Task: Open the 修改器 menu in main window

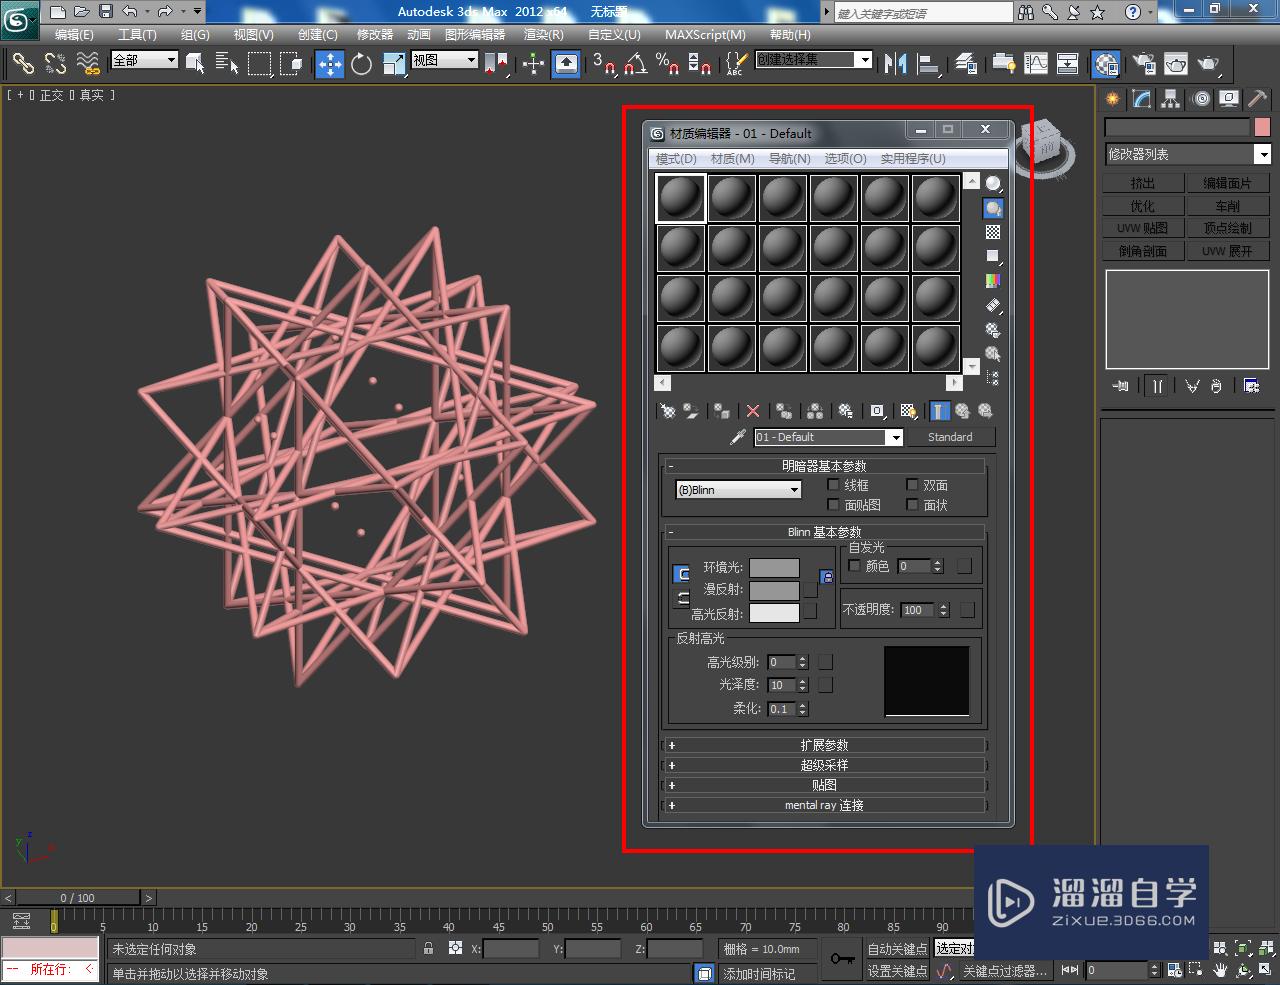Action: coord(375,34)
